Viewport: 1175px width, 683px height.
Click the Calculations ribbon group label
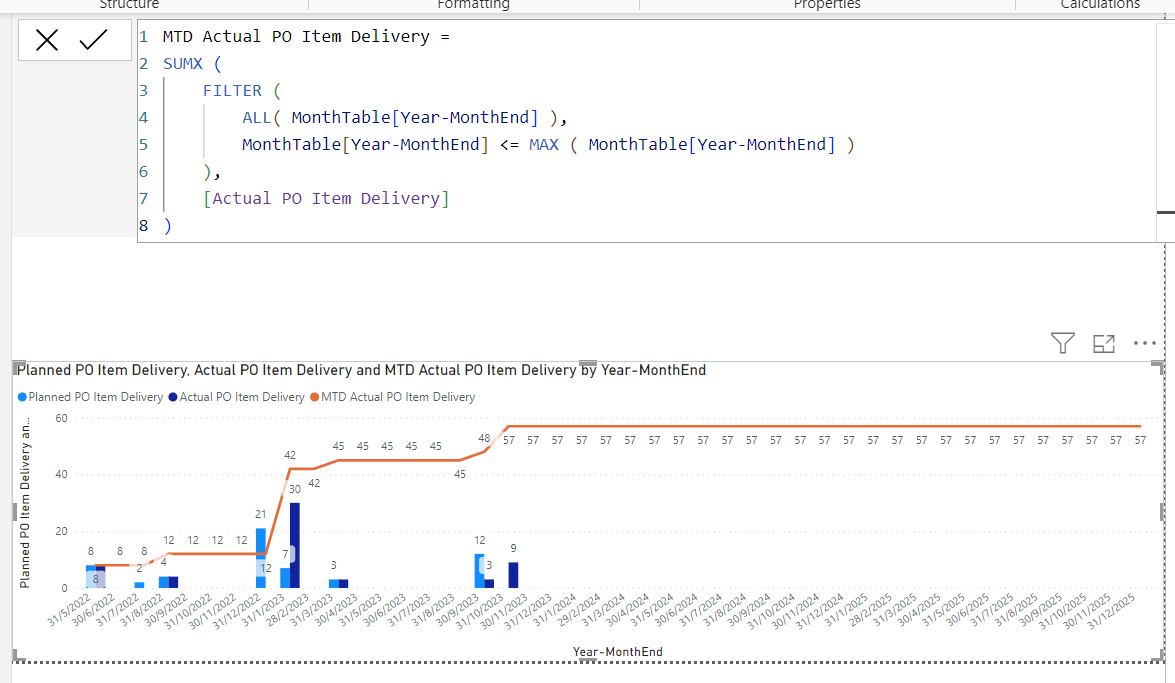(1100, 4)
